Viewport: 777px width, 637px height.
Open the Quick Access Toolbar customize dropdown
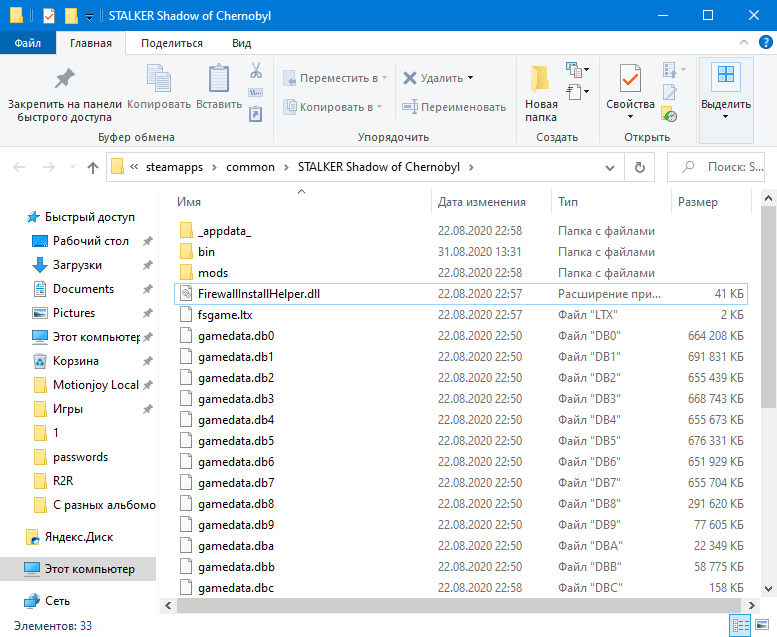click(89, 17)
